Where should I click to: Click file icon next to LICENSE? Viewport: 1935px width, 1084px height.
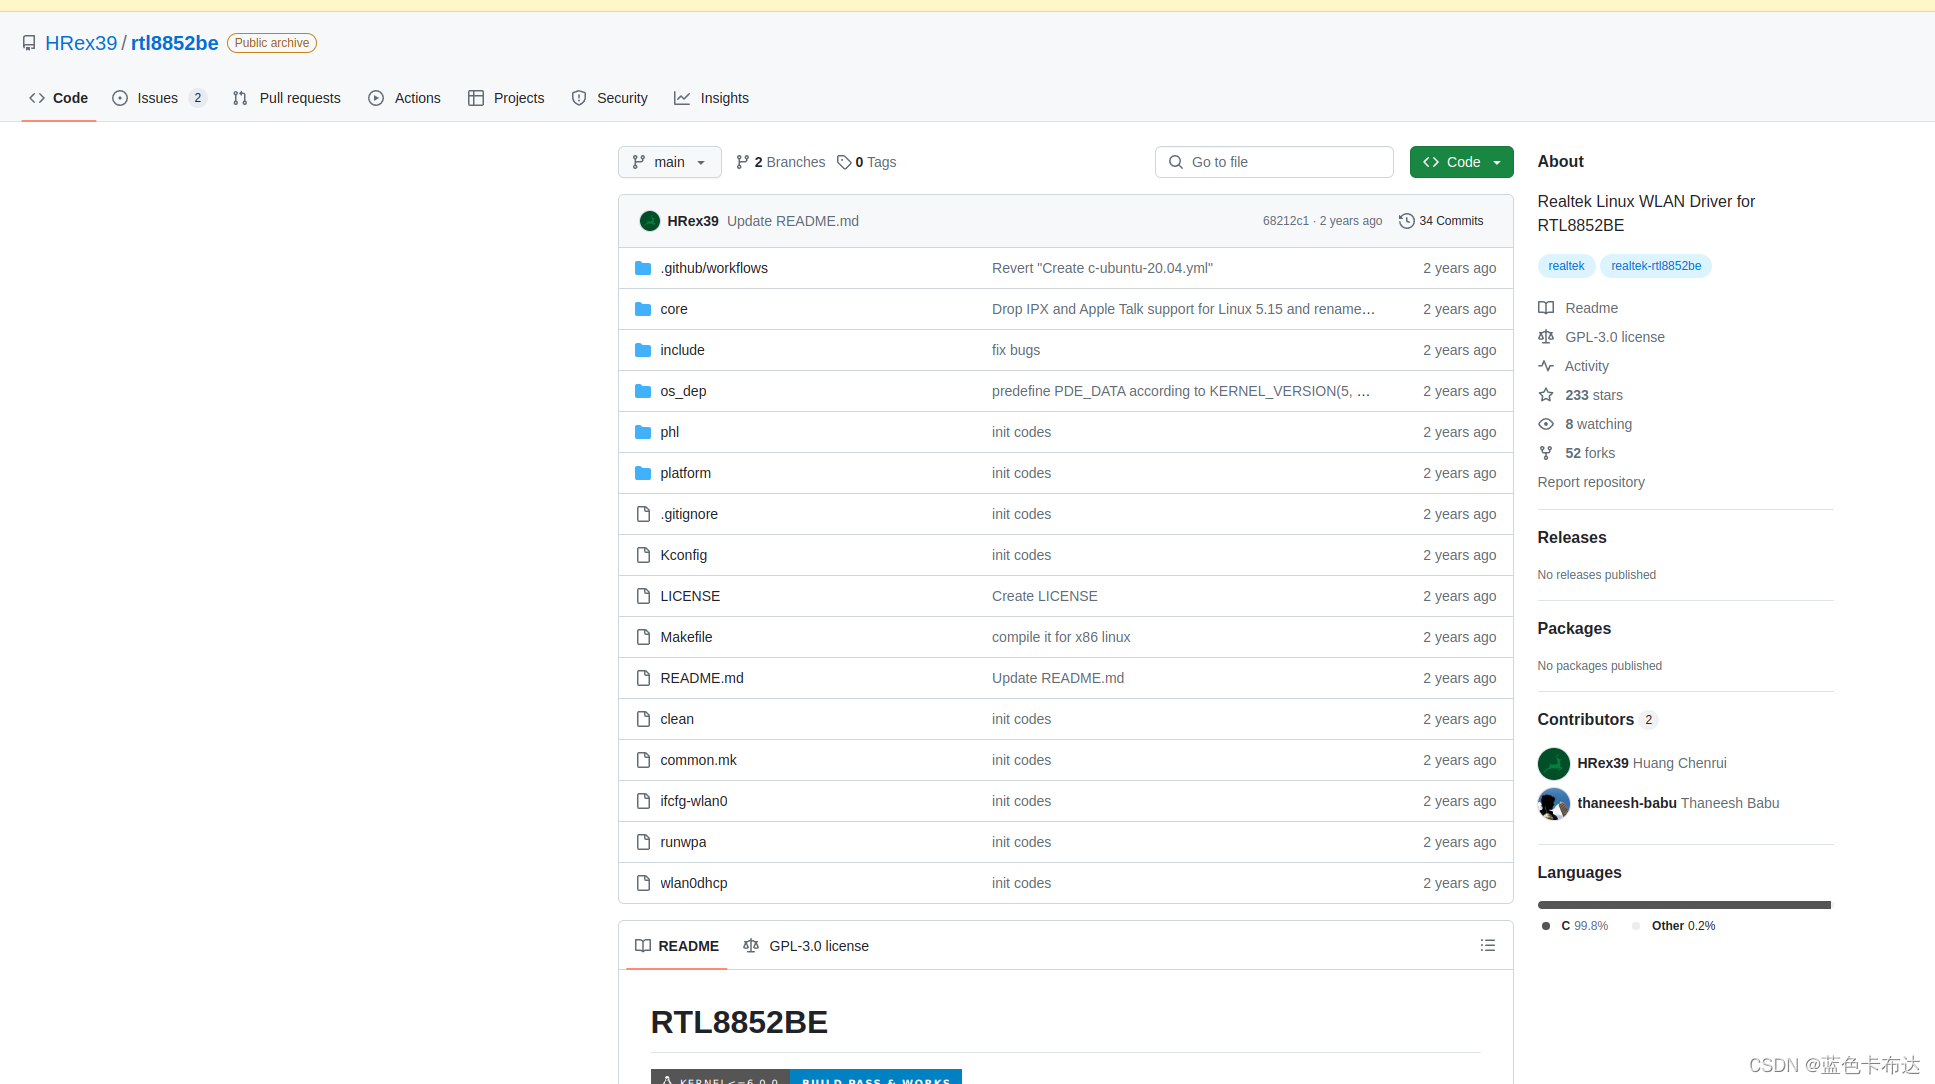pyautogui.click(x=643, y=596)
